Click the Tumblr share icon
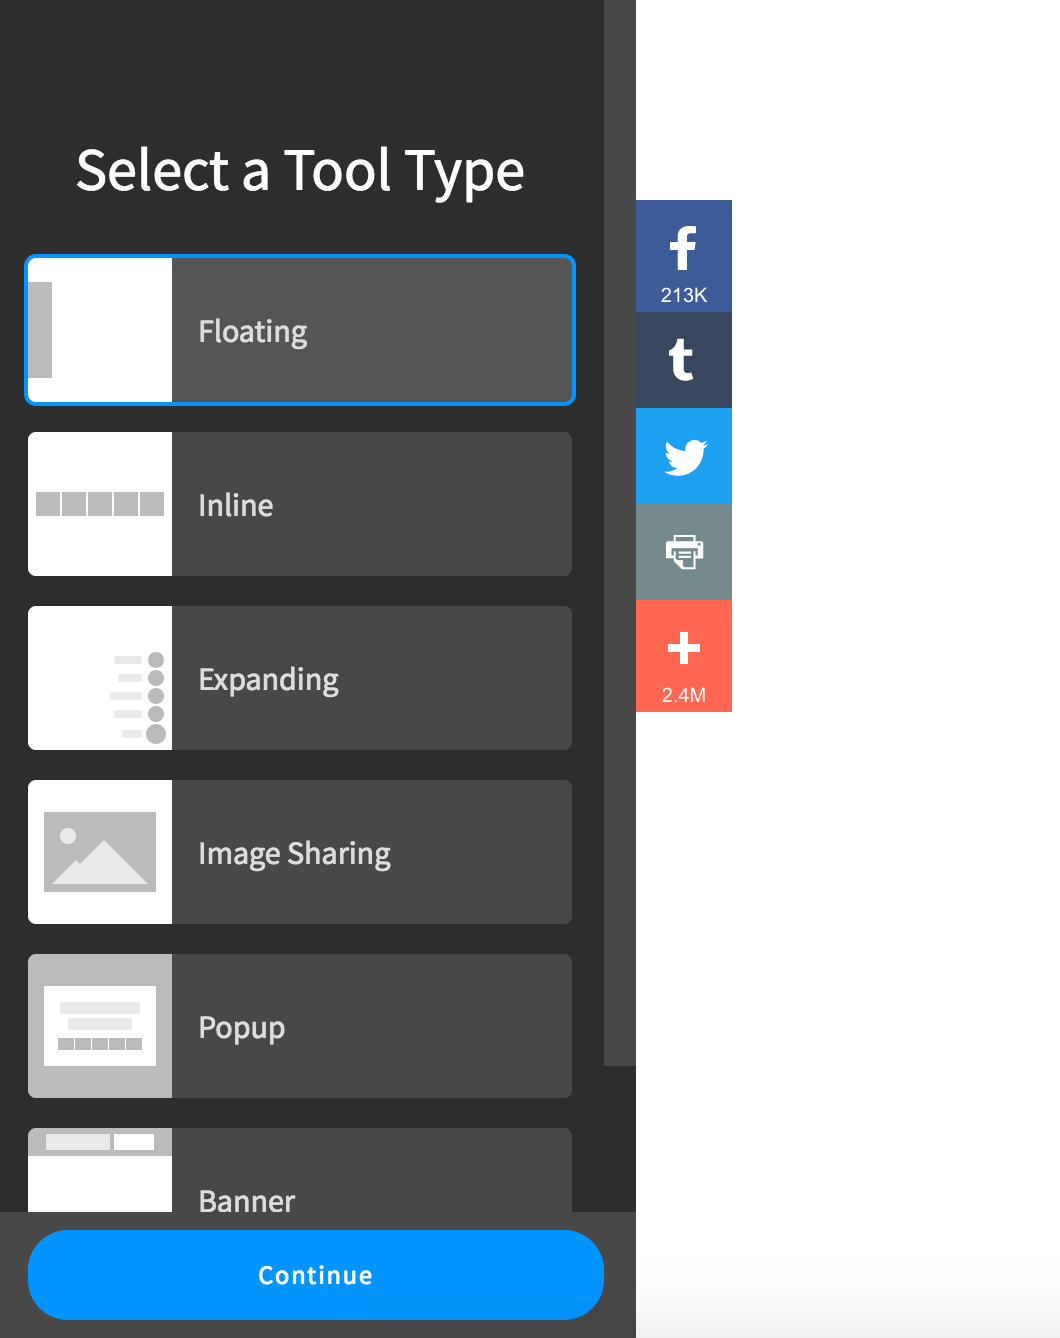 [x=683, y=360]
